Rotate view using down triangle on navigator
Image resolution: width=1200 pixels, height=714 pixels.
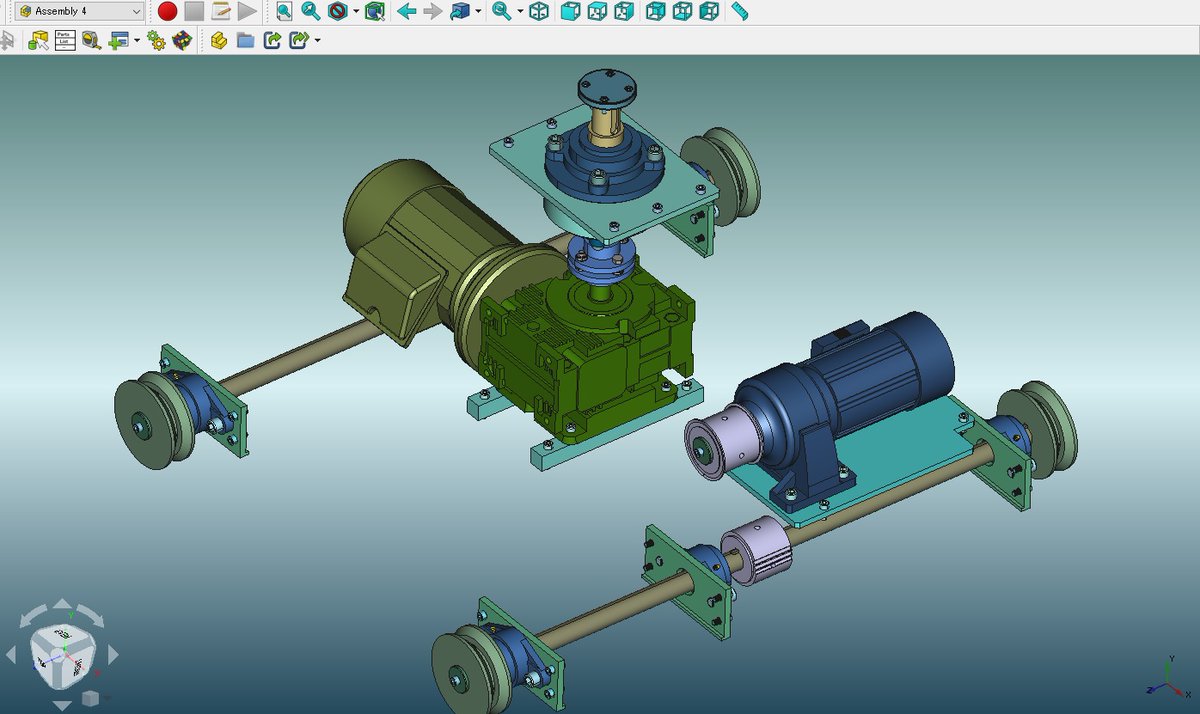click(62, 706)
